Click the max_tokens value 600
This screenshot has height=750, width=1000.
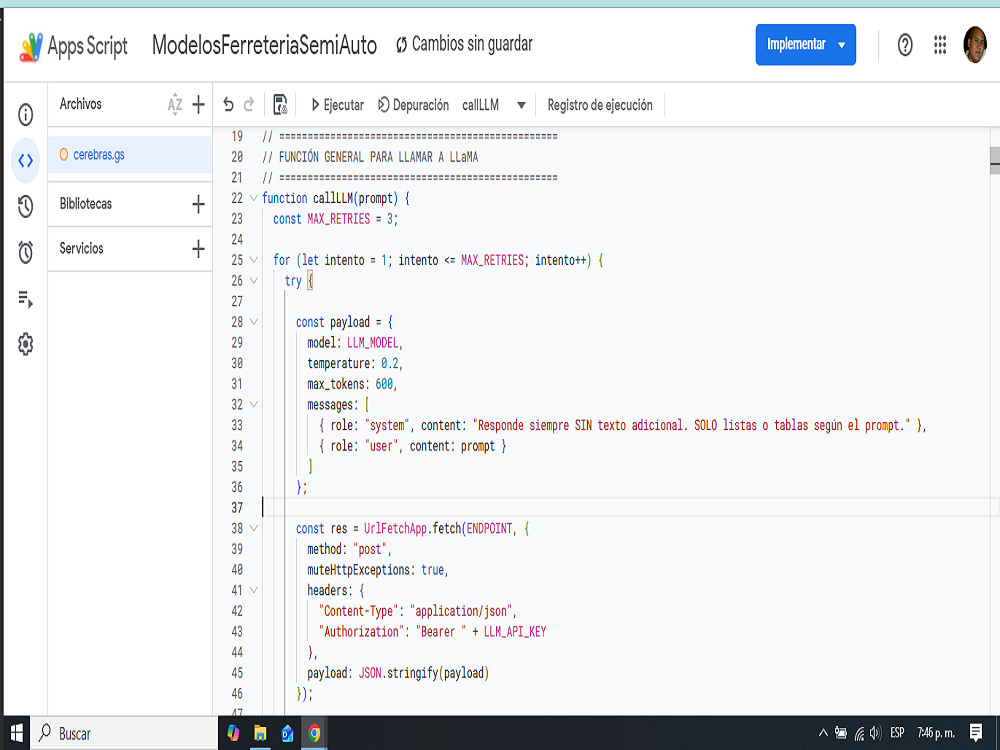pyautogui.click(x=384, y=384)
